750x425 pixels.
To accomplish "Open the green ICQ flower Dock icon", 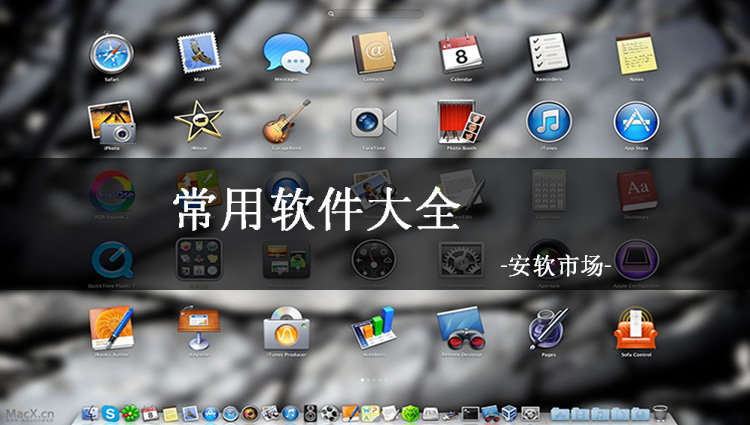I will 130,414.
